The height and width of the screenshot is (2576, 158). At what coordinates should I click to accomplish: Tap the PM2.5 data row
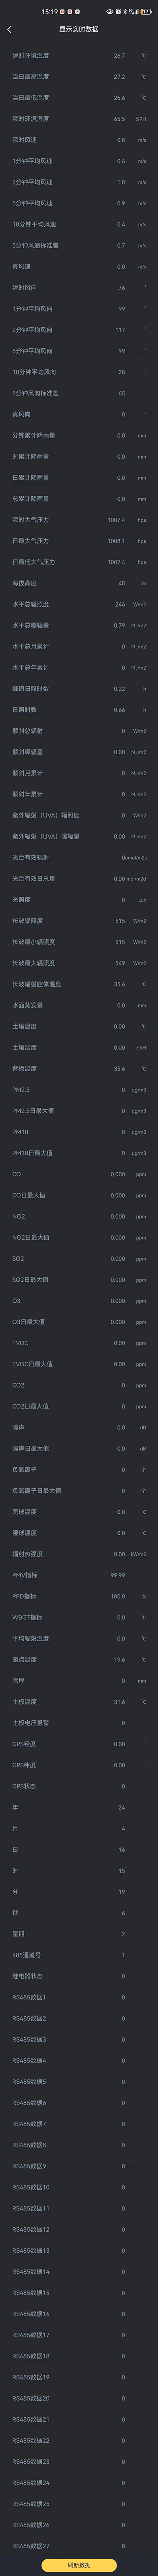point(79,1090)
